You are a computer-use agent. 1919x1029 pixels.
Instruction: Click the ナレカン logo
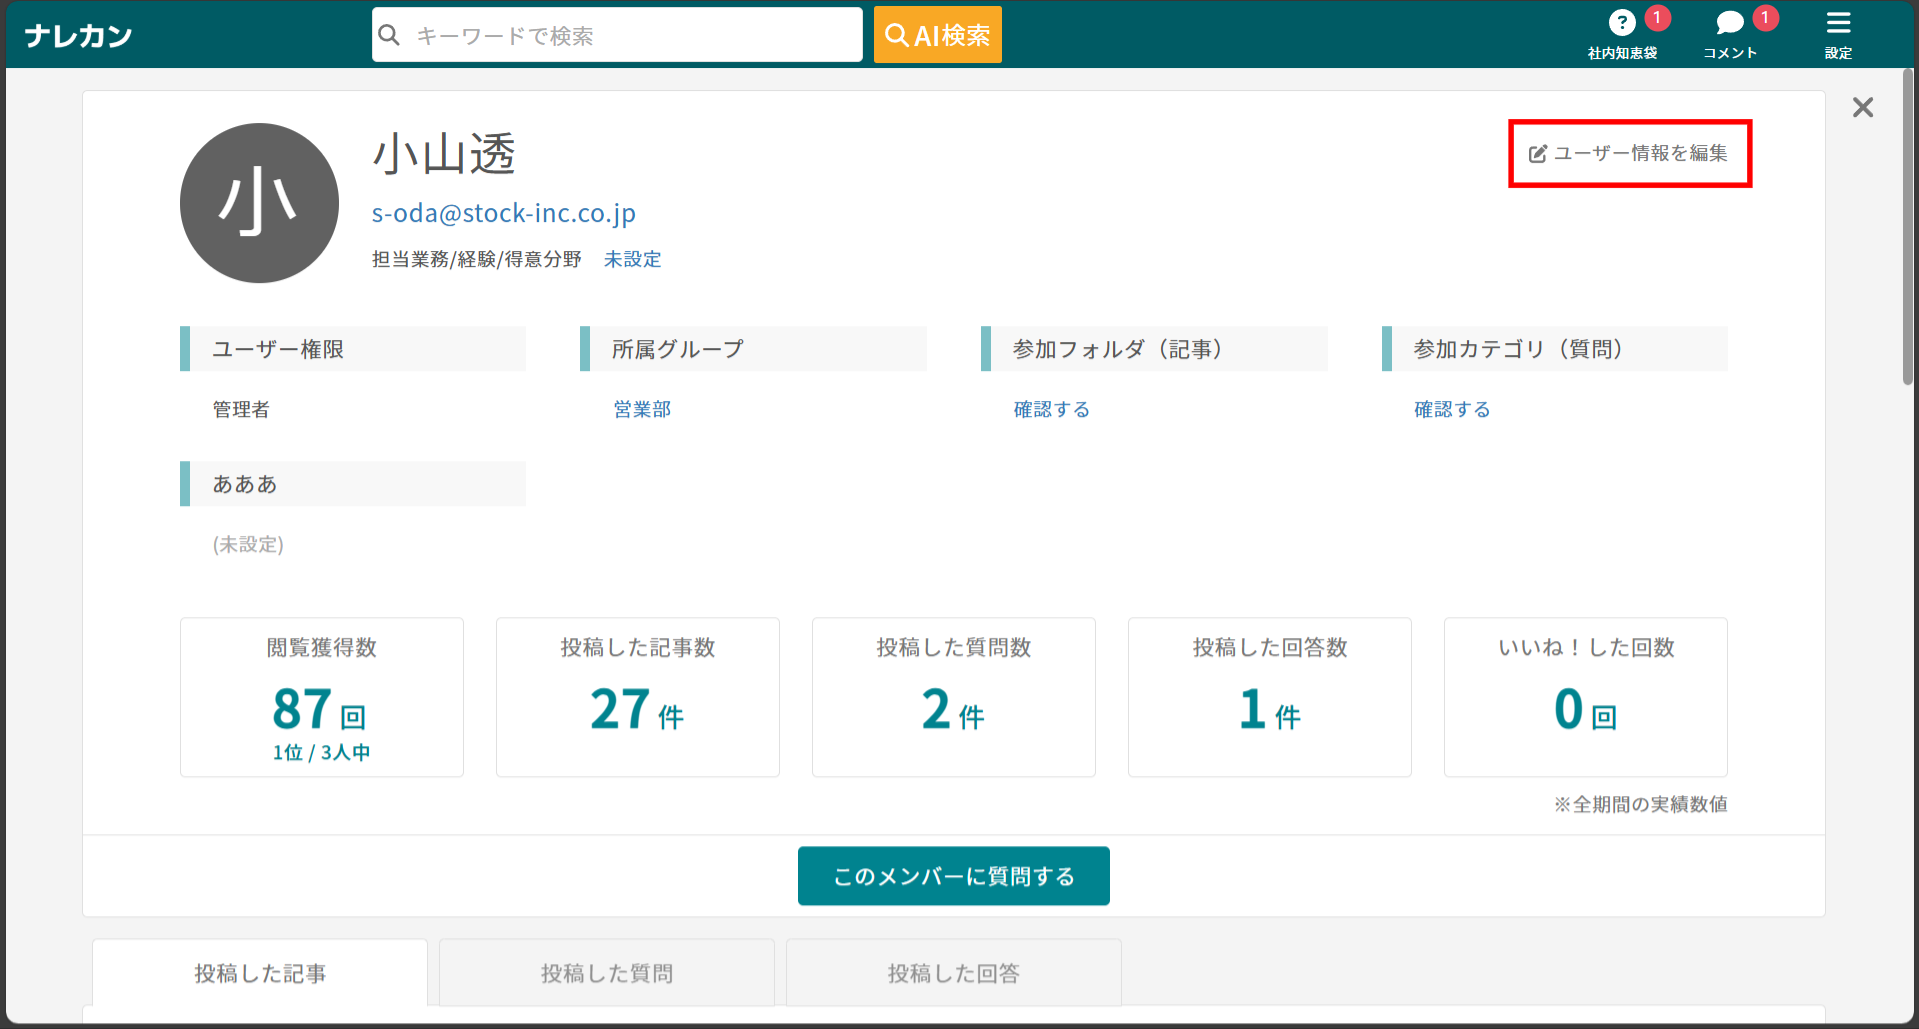(78, 36)
